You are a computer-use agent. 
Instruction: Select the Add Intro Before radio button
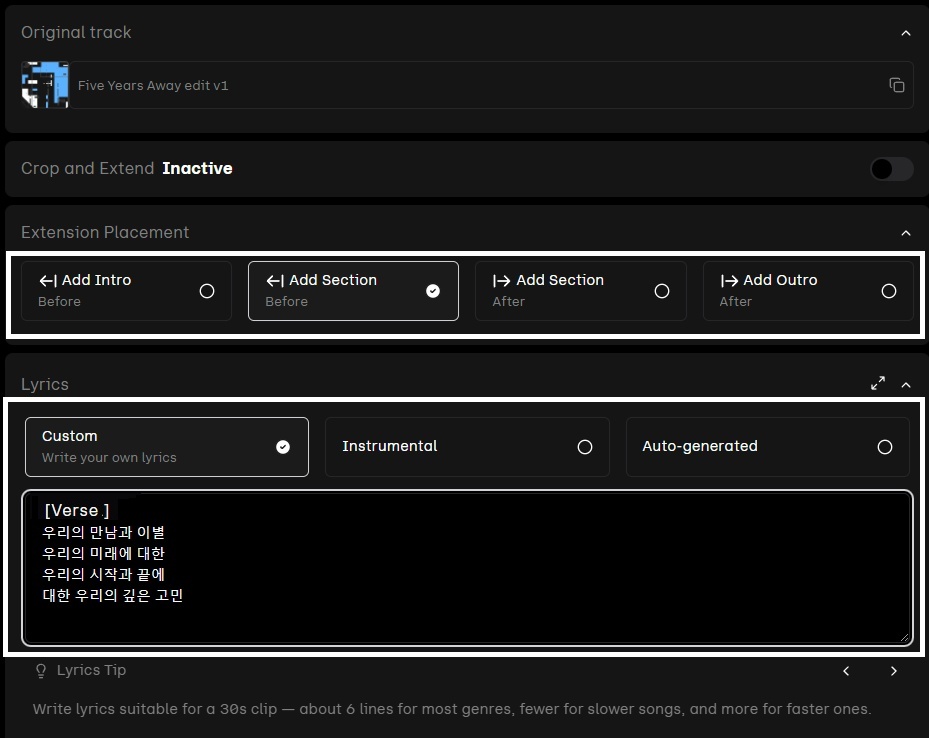pos(207,291)
